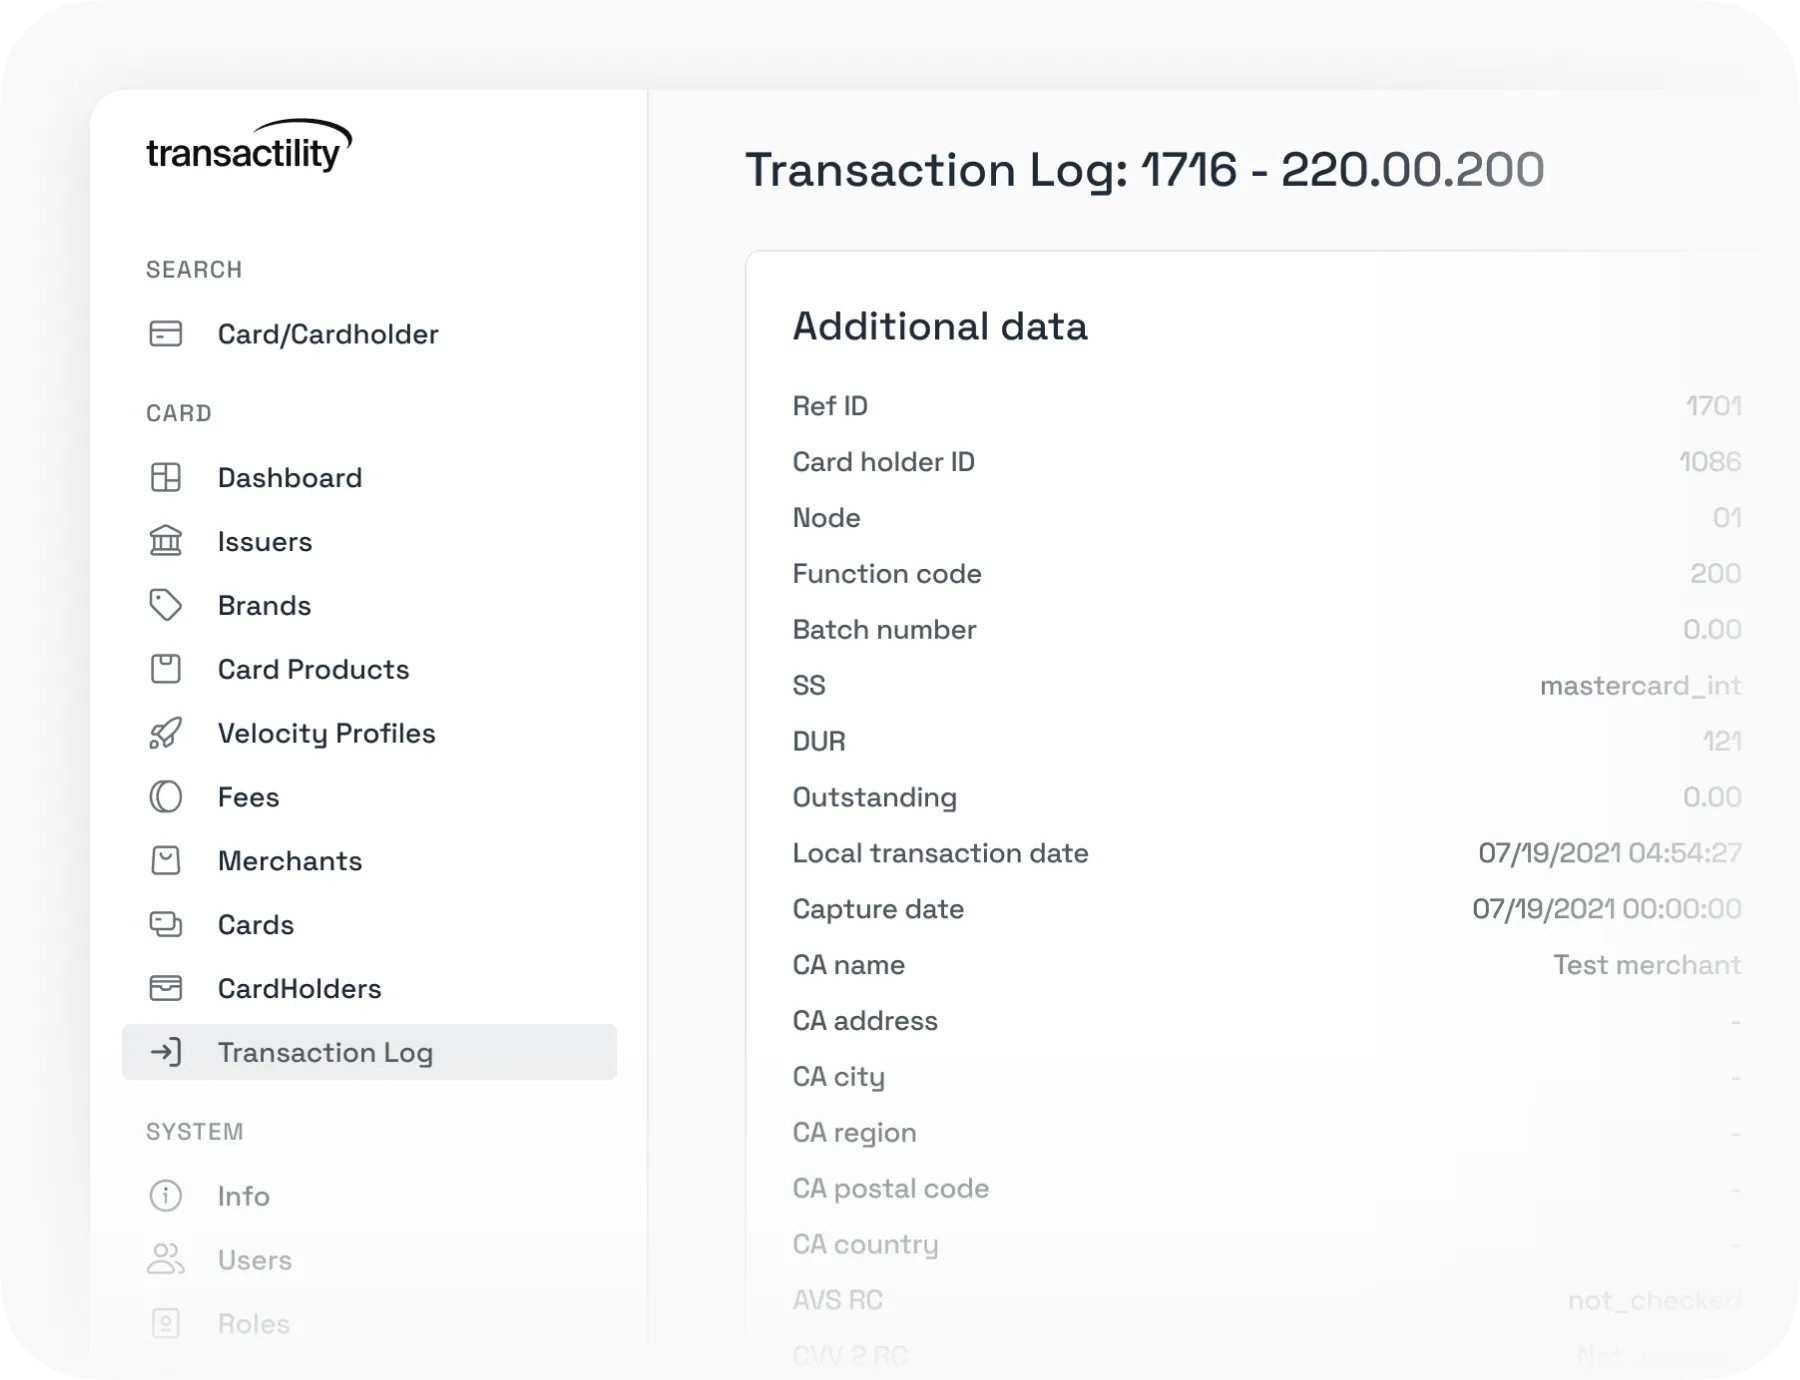Click the Fees coin icon

166,797
